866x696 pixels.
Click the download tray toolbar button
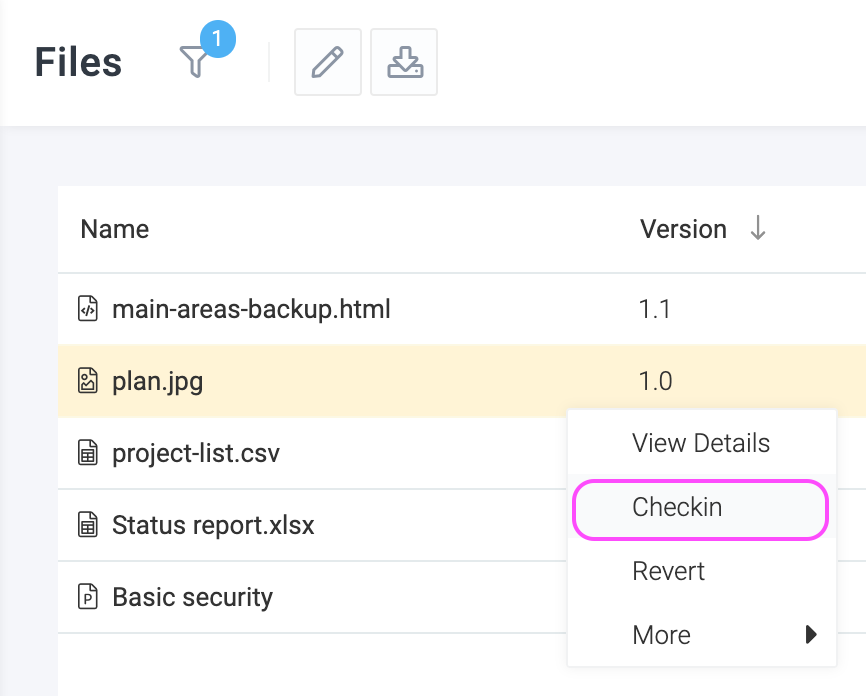point(404,62)
